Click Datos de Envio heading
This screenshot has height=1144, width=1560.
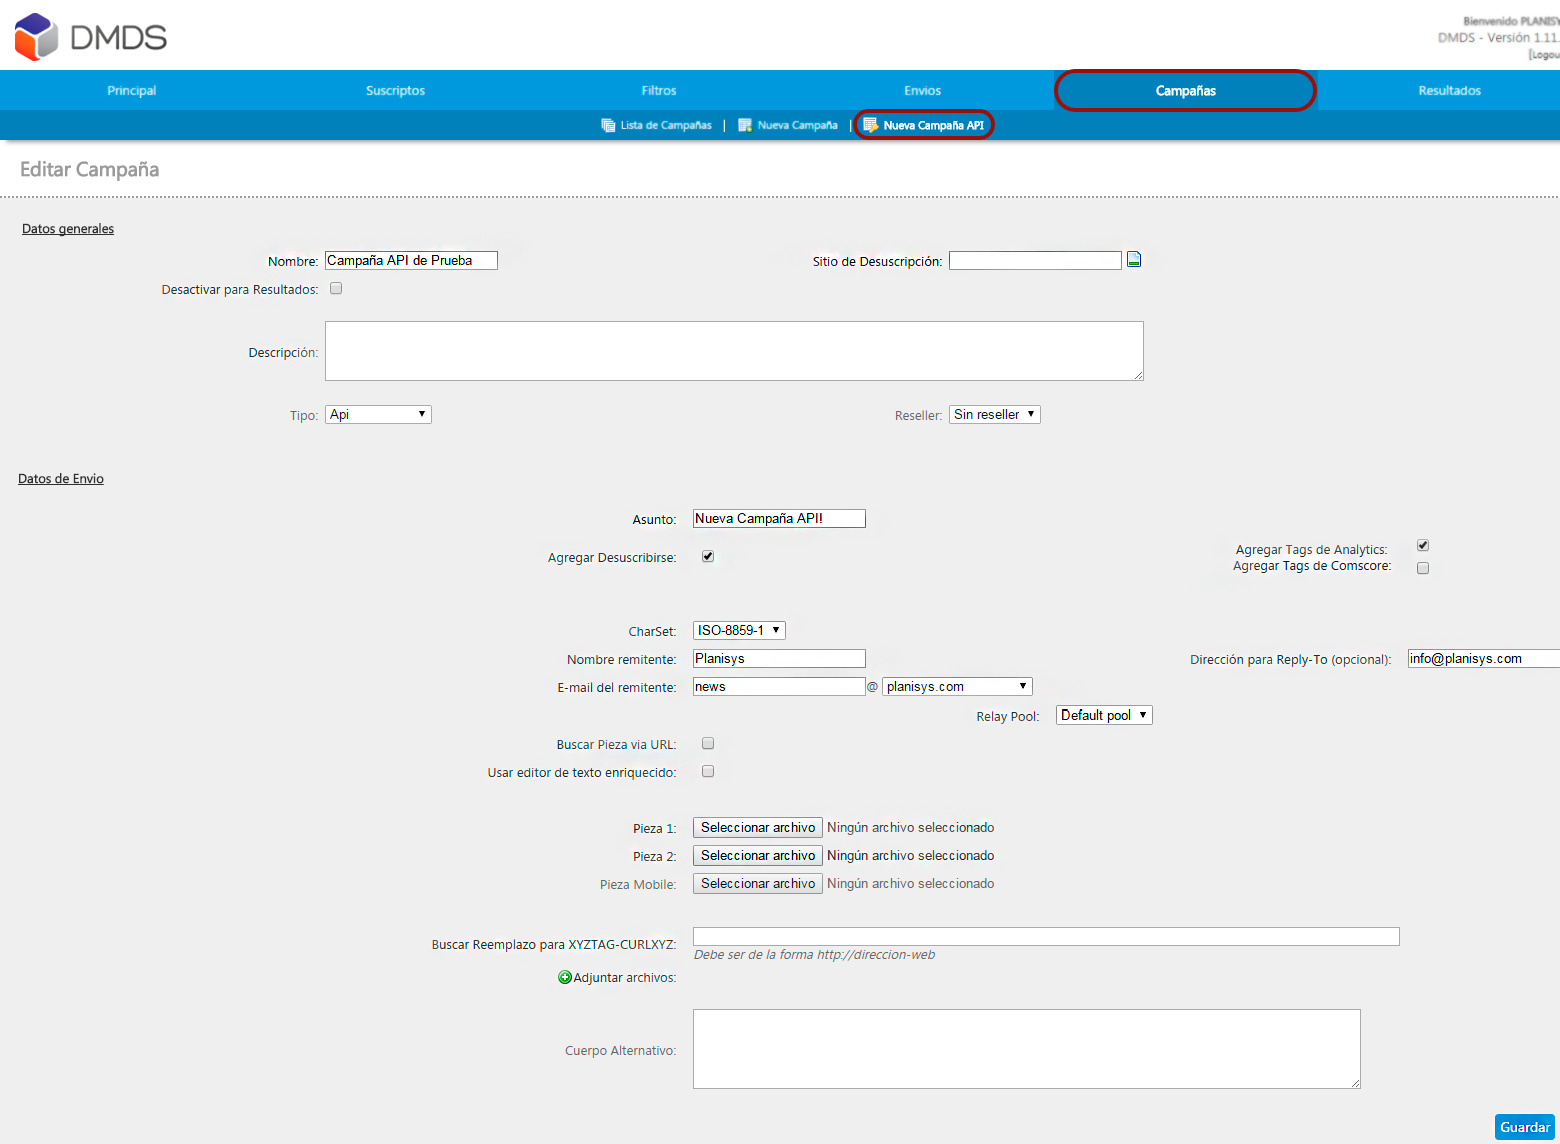61,479
